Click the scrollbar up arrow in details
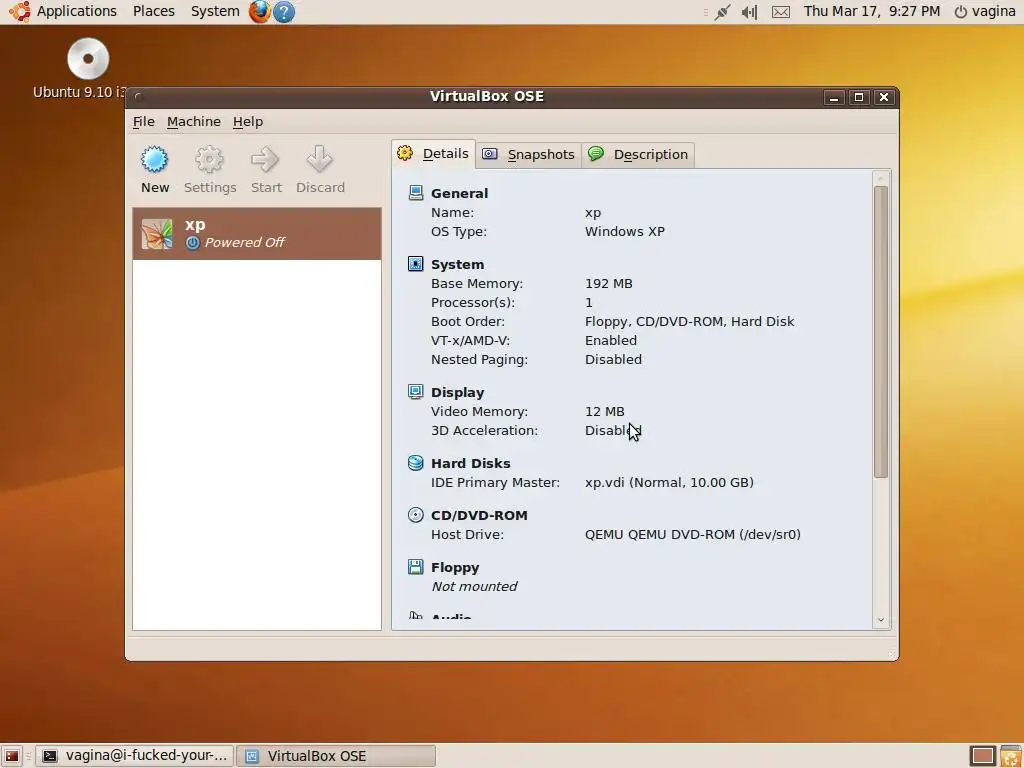Image resolution: width=1024 pixels, height=768 pixels. pos(880,178)
